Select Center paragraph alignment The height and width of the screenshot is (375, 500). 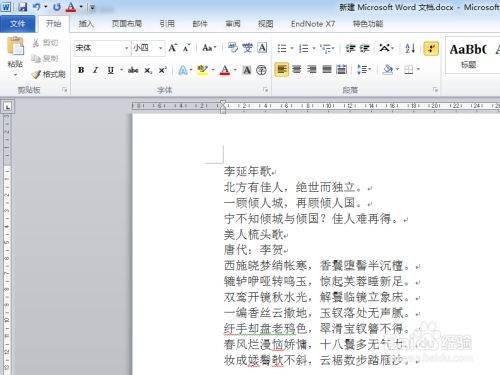[x=297, y=69]
